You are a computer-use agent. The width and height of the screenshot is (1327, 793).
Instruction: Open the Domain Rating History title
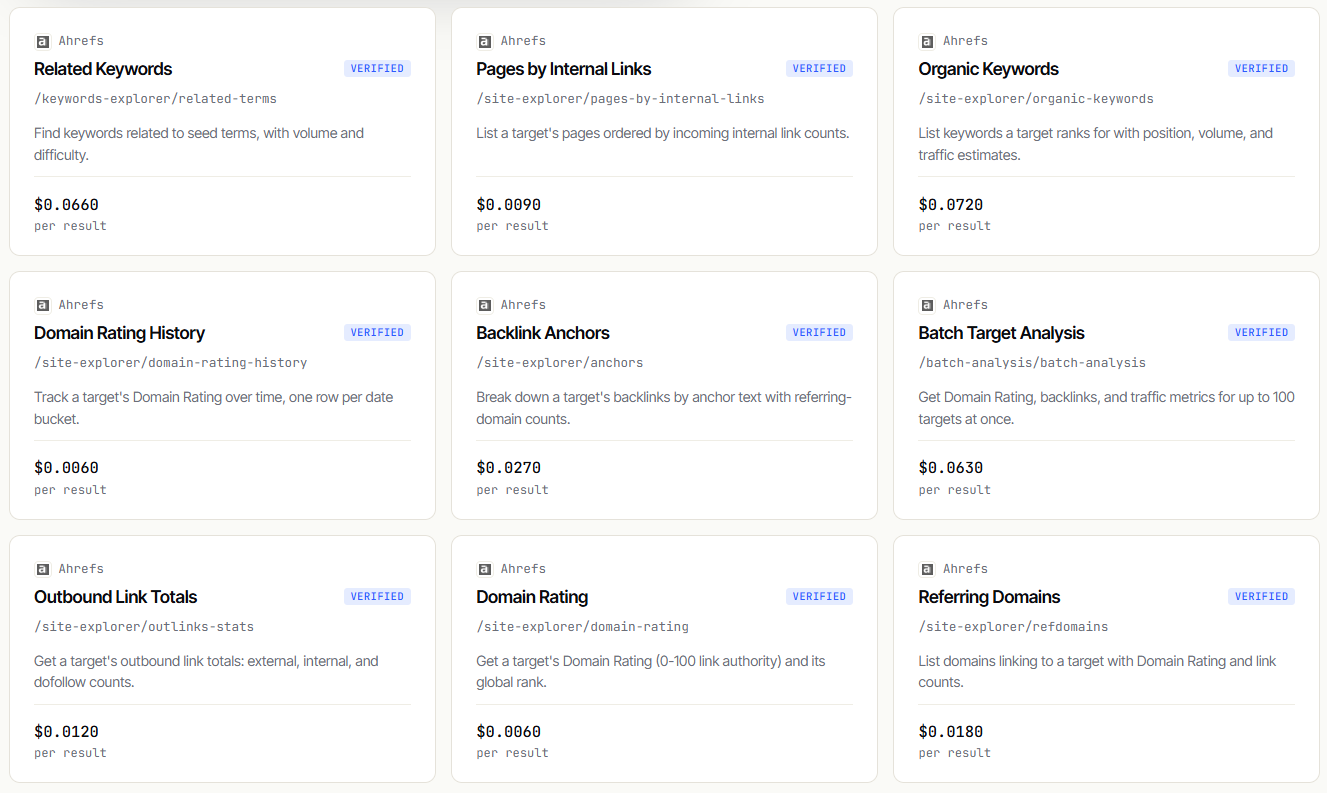pos(119,333)
